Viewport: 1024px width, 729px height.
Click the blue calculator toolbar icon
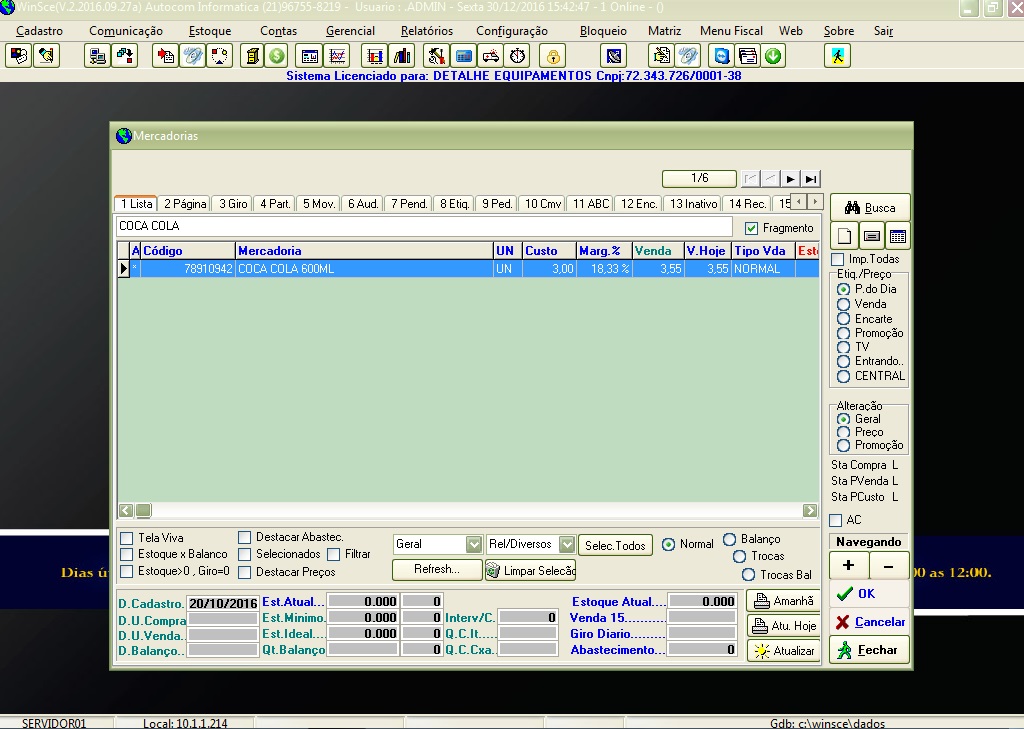[x=464, y=56]
